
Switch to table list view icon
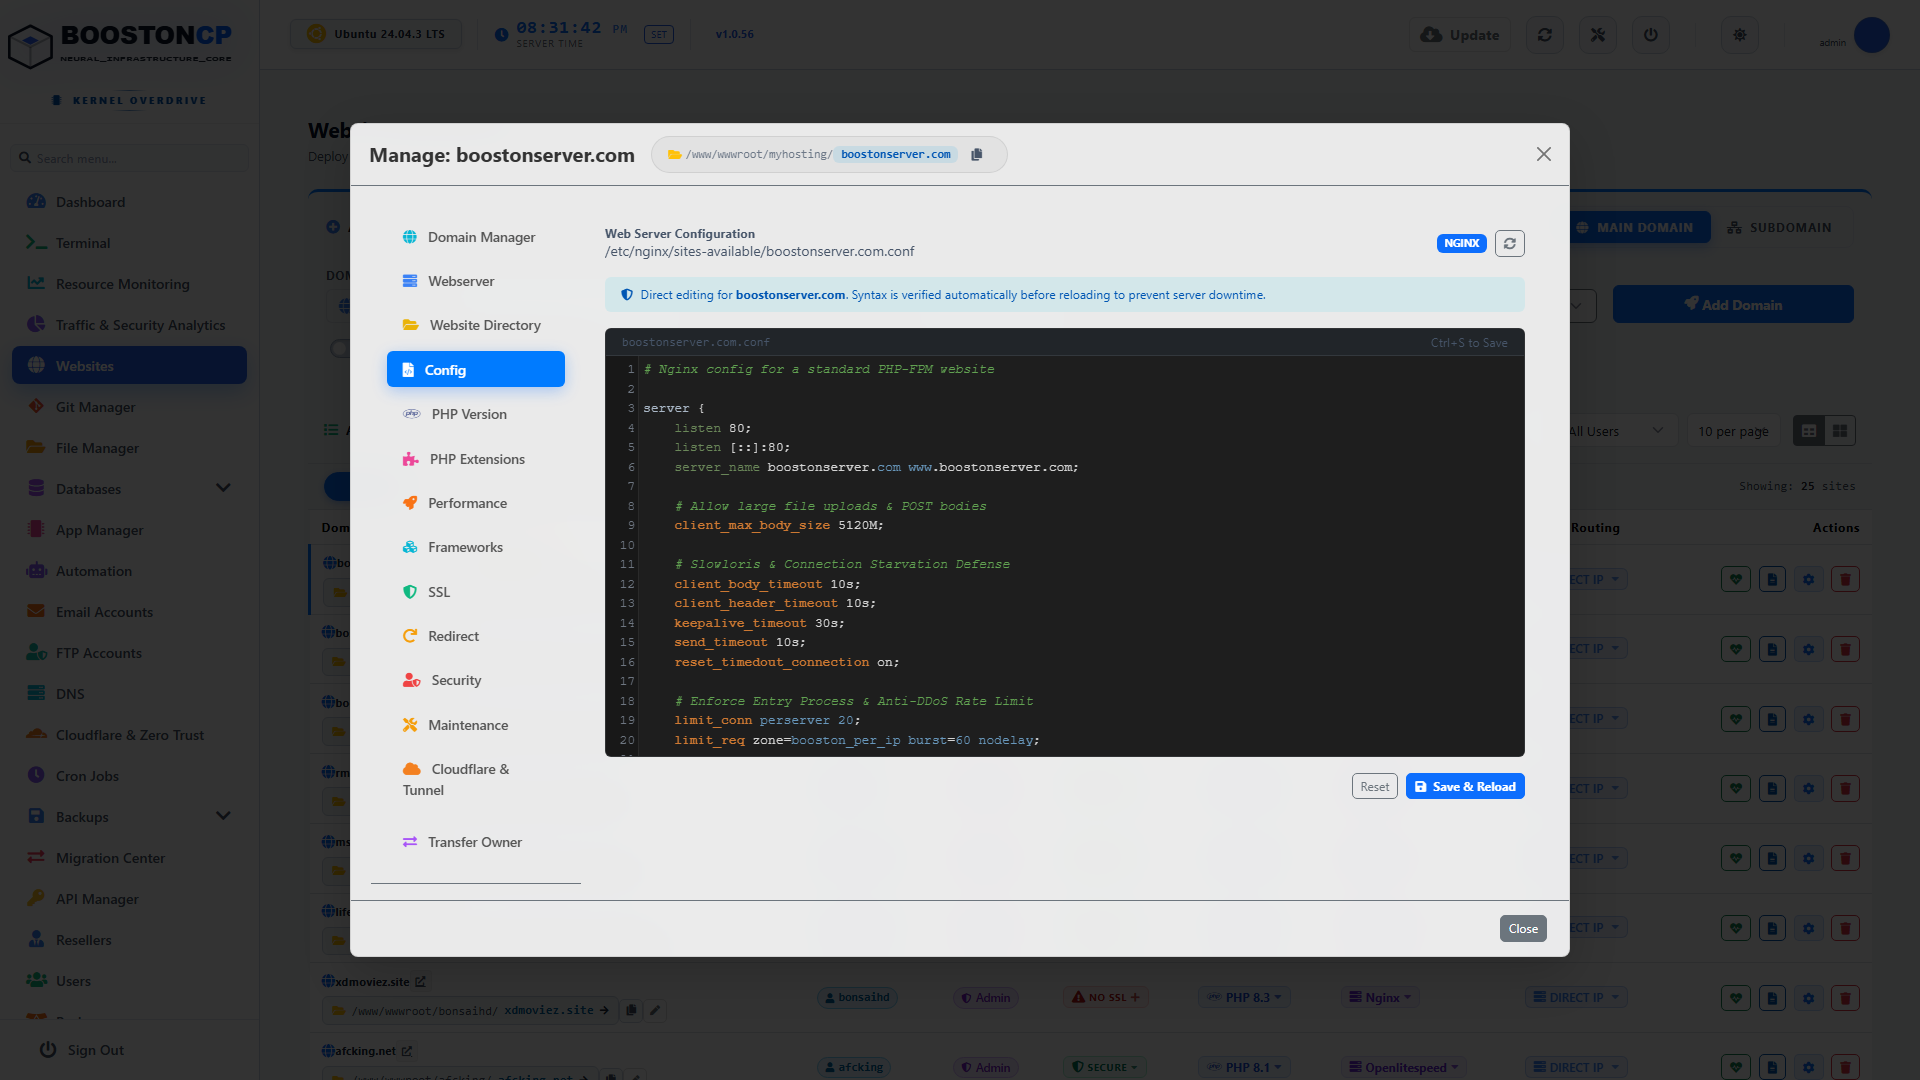tap(1809, 431)
